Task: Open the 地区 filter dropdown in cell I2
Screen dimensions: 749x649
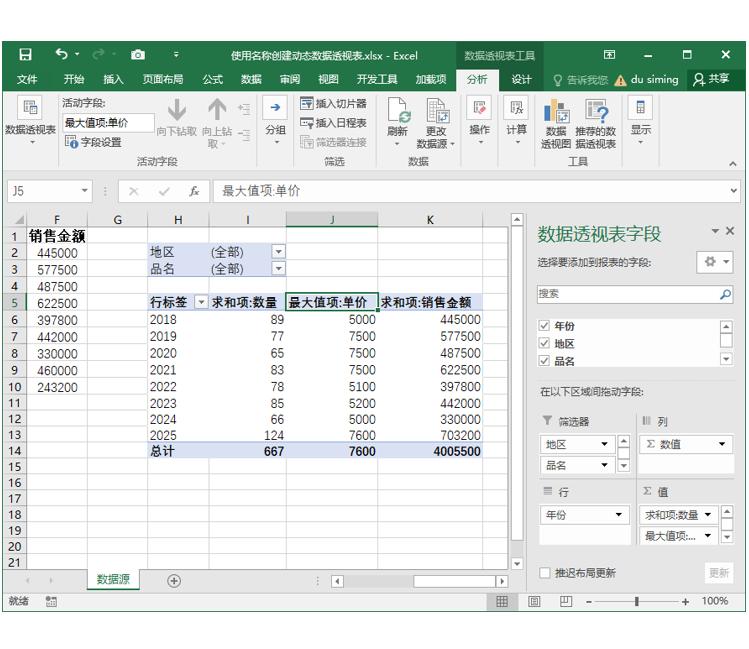Action: [x=278, y=252]
